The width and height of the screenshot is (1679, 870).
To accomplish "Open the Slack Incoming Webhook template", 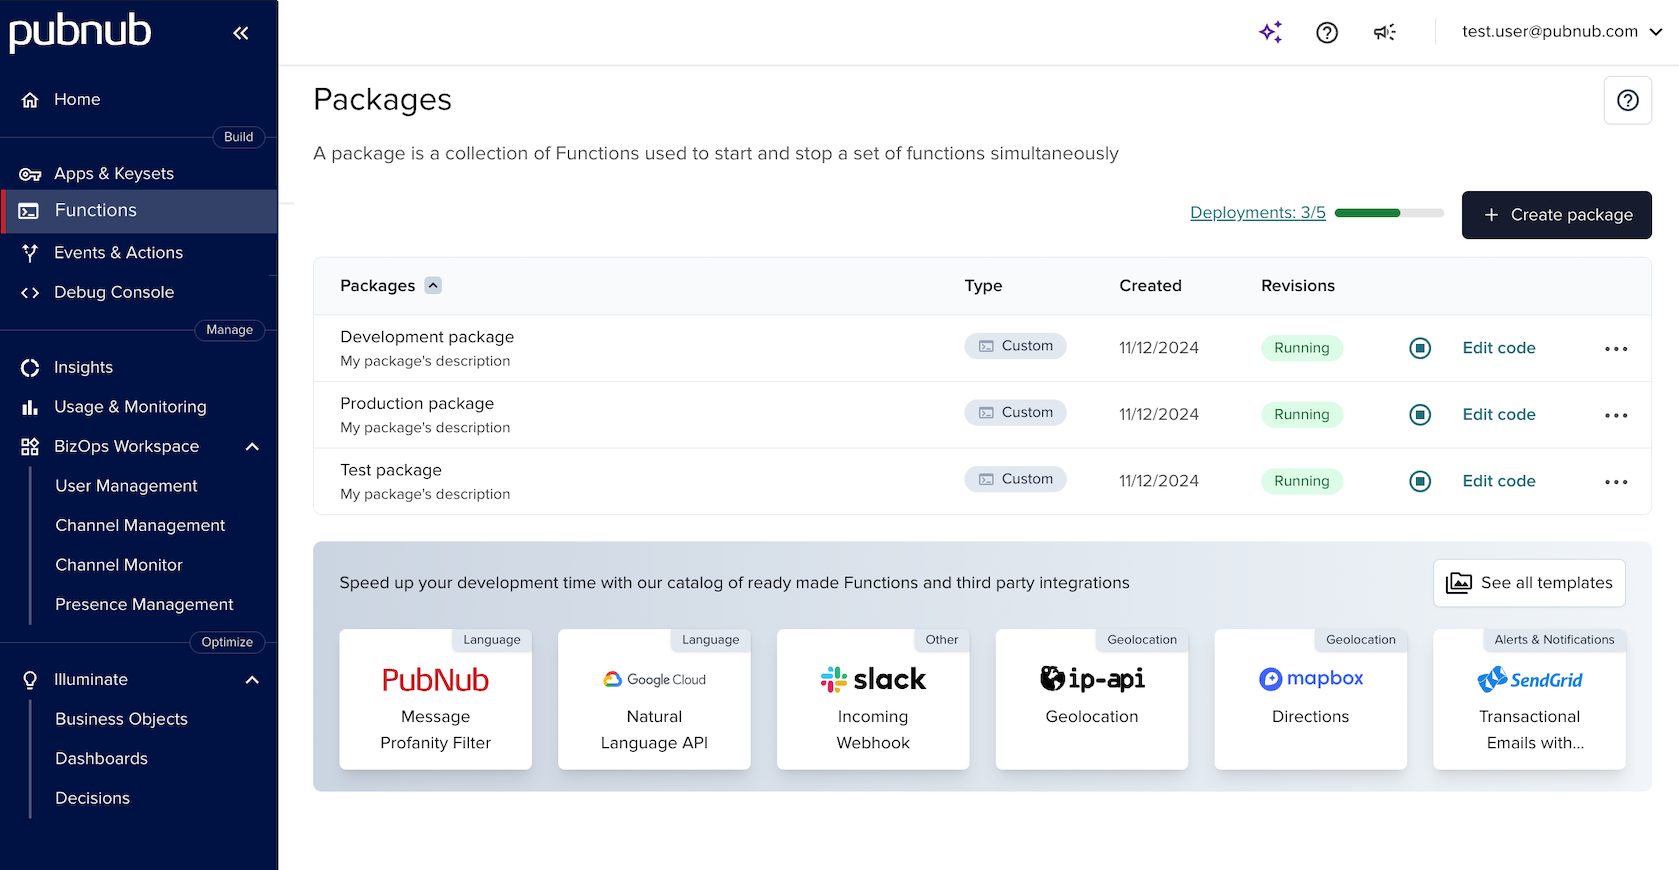I will click(873, 699).
